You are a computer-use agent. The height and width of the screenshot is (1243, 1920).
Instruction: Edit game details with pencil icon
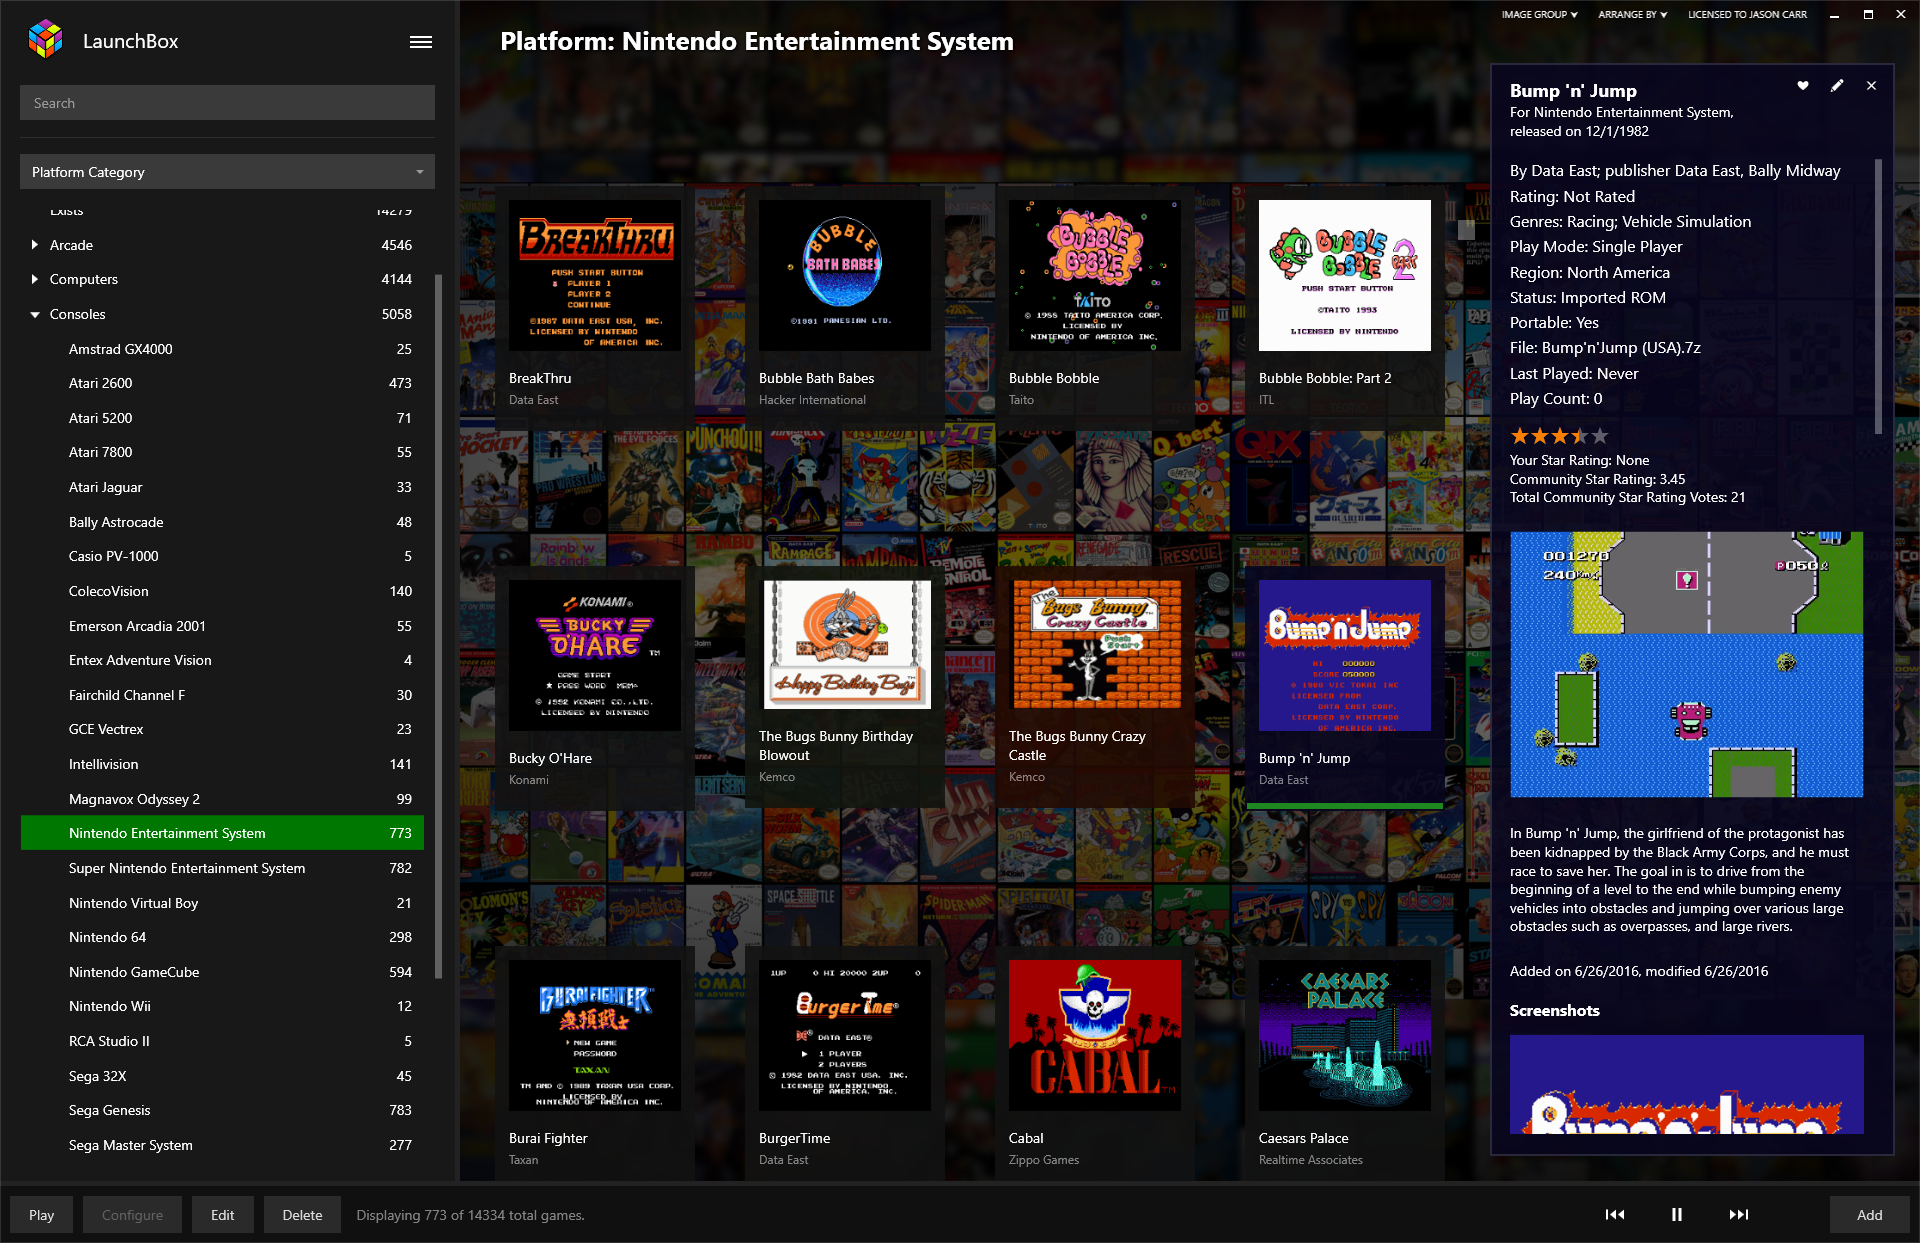[x=1837, y=86]
